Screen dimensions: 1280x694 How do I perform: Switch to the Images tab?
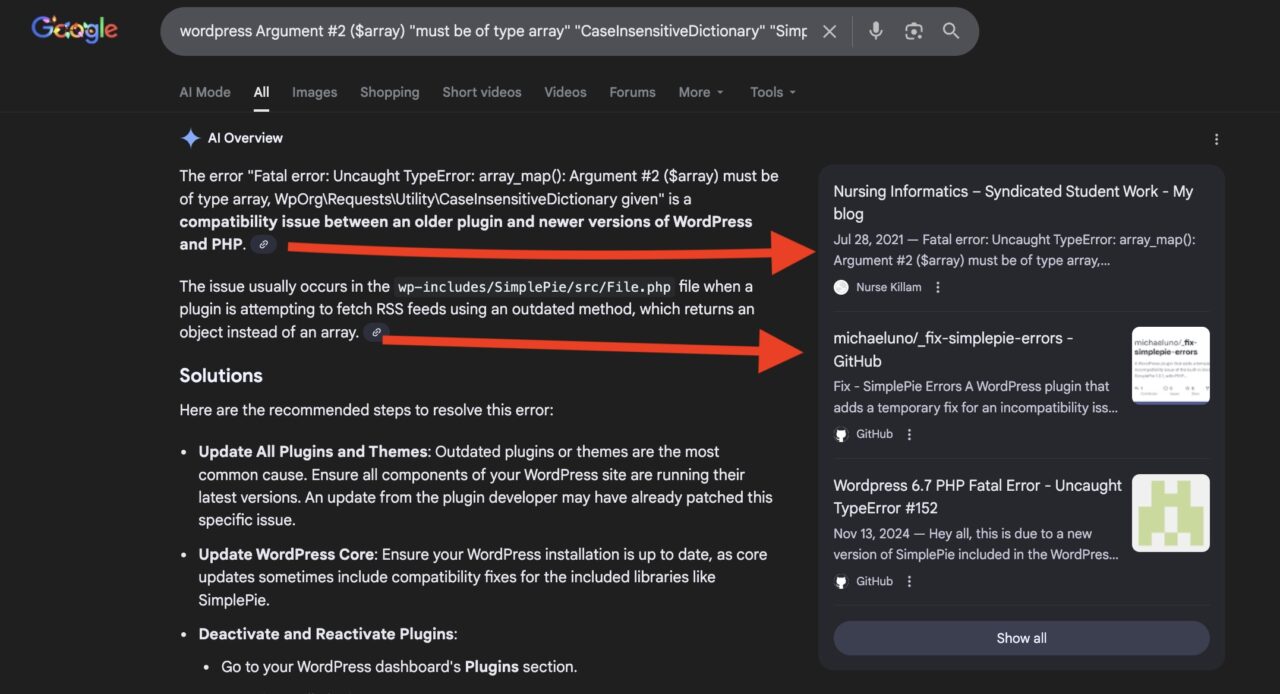click(x=314, y=92)
